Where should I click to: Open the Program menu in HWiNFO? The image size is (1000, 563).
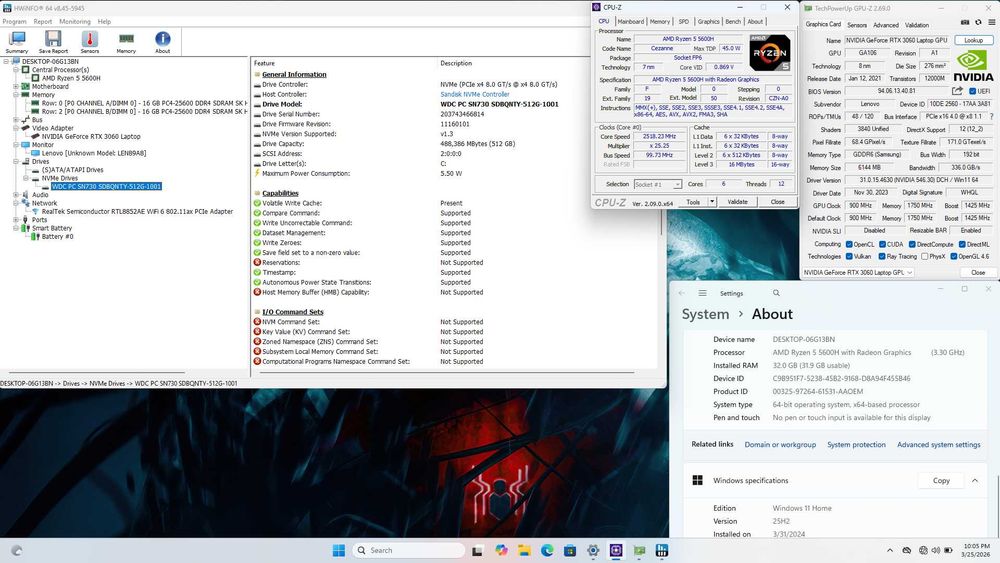pos(14,22)
